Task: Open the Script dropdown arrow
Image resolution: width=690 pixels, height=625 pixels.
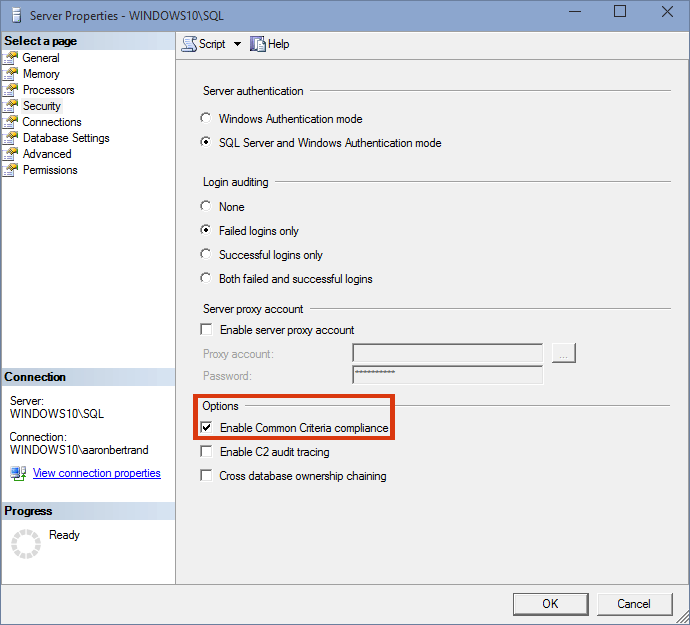Action: click(x=237, y=44)
